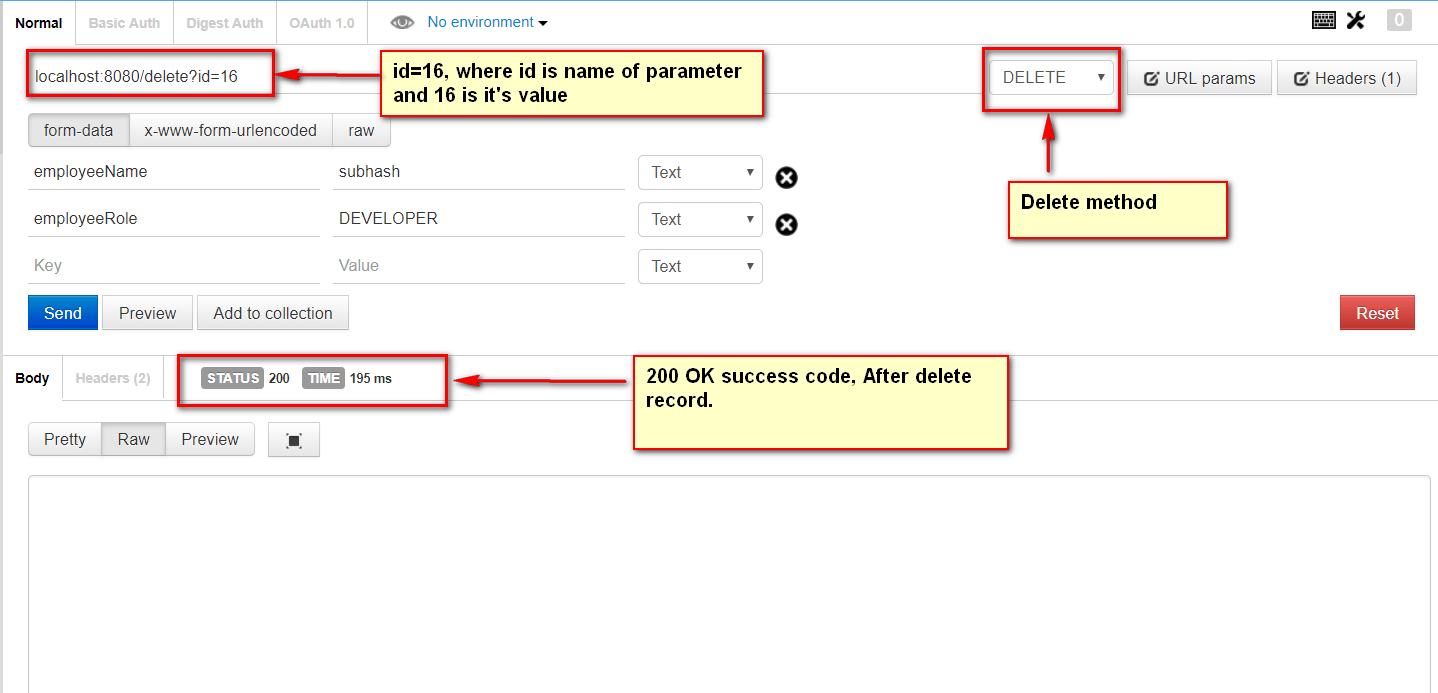Click Add to collection
The image size is (1438, 693).
(x=272, y=312)
